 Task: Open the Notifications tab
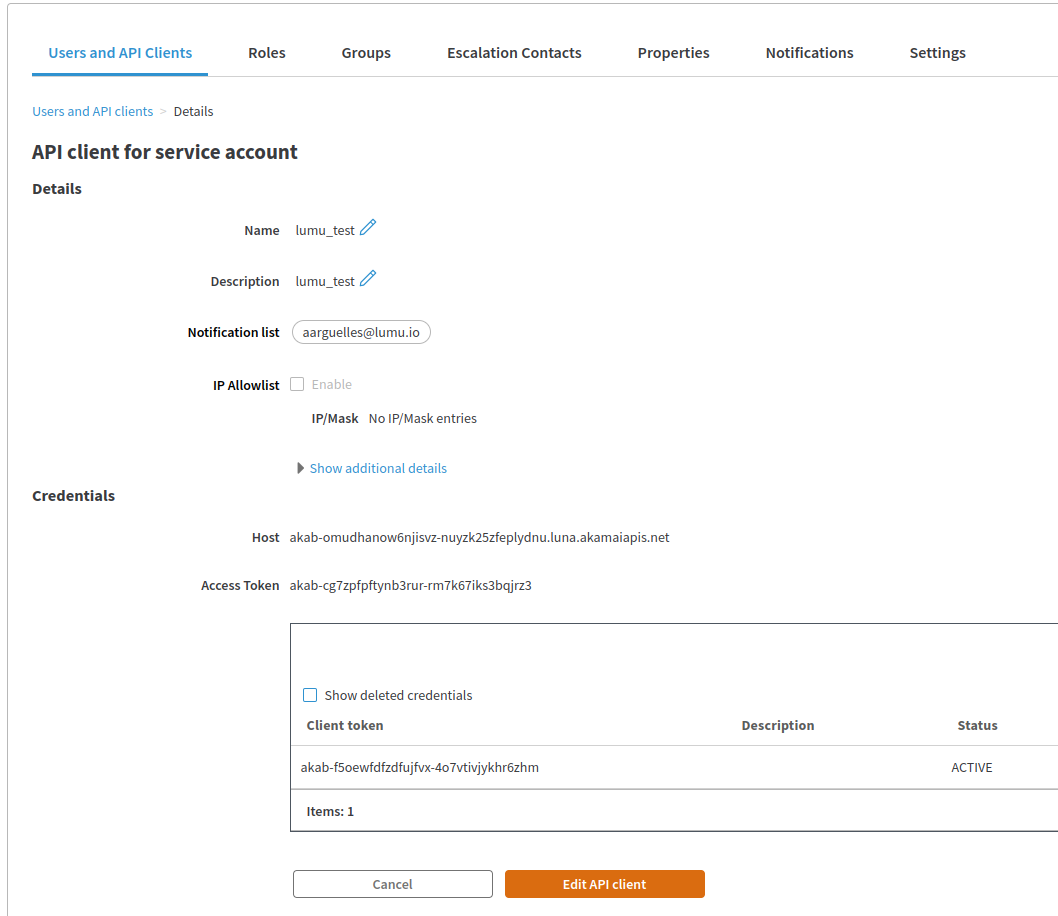click(809, 53)
